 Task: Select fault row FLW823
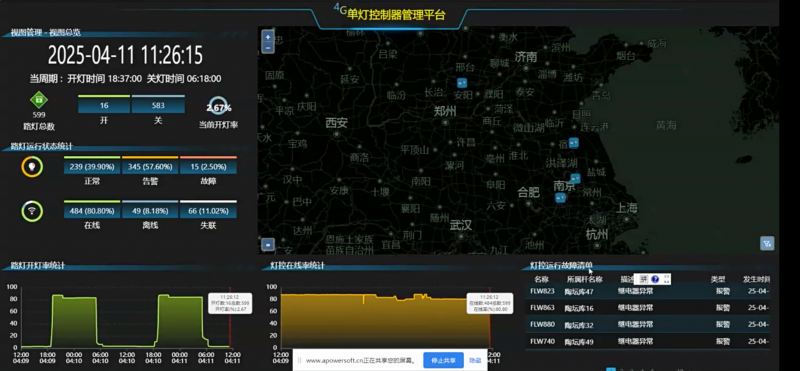pyautogui.click(x=647, y=291)
